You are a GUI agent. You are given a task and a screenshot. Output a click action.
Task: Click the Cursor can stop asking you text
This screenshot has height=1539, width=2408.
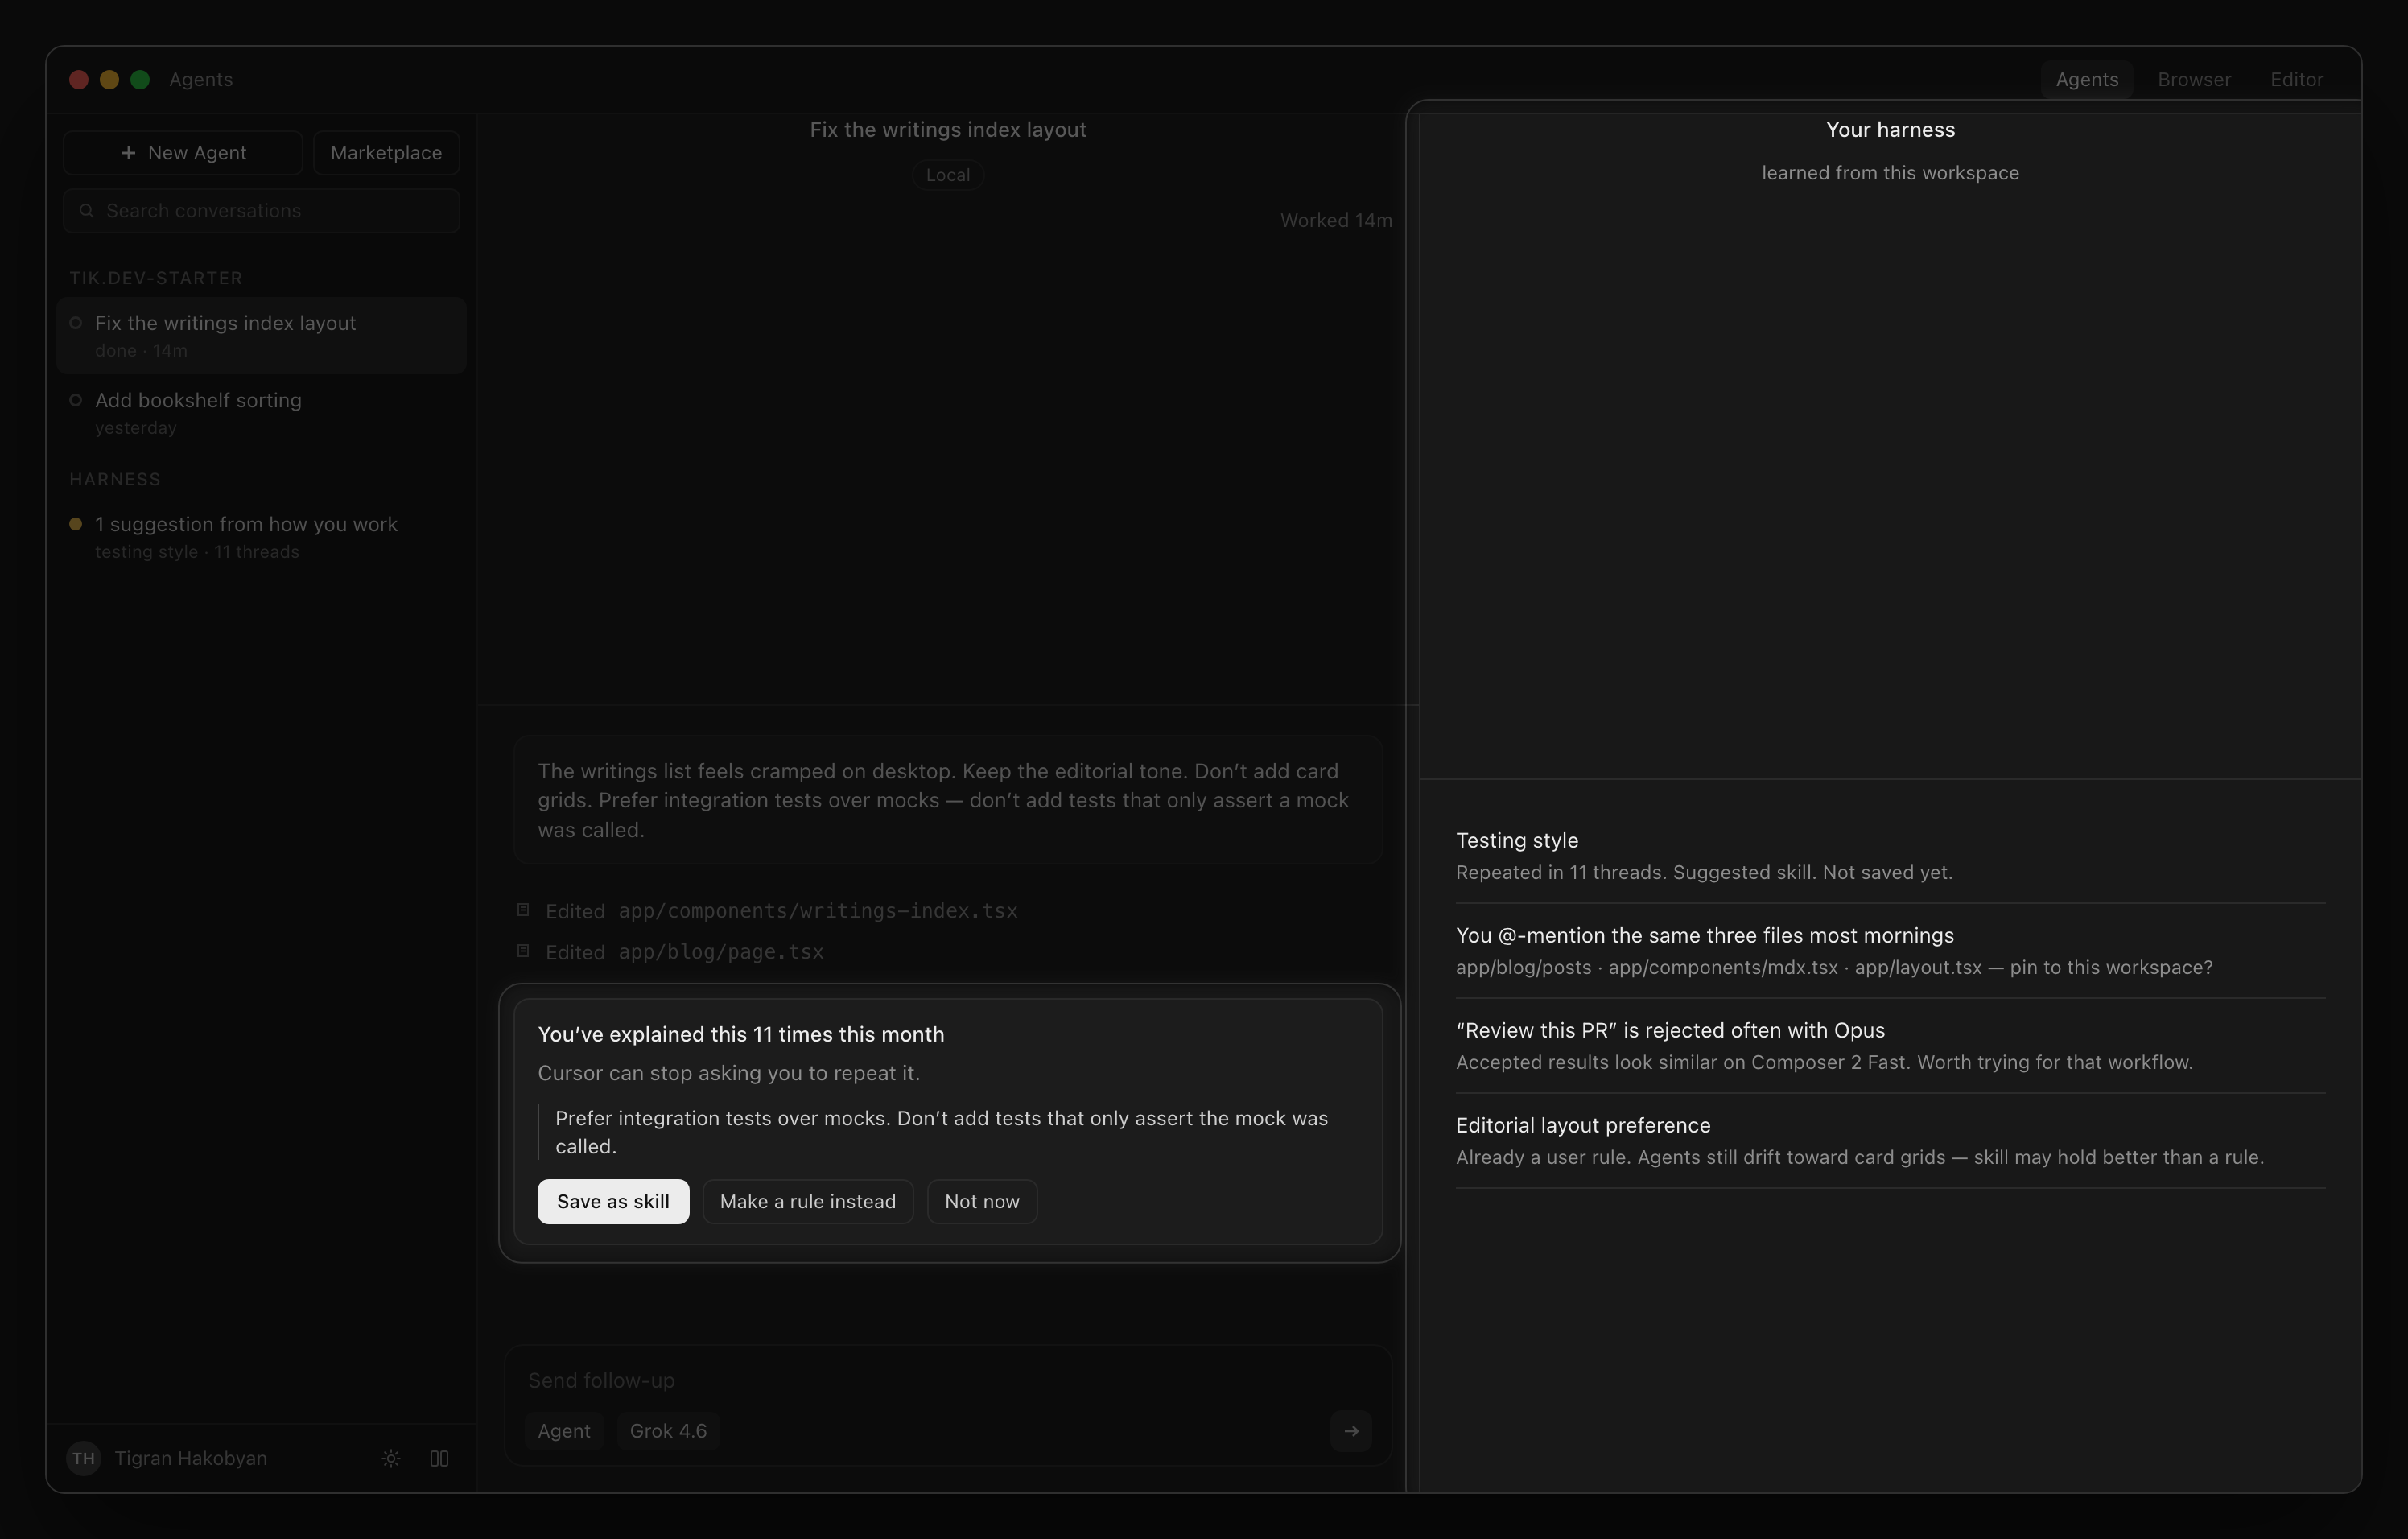(x=729, y=1073)
